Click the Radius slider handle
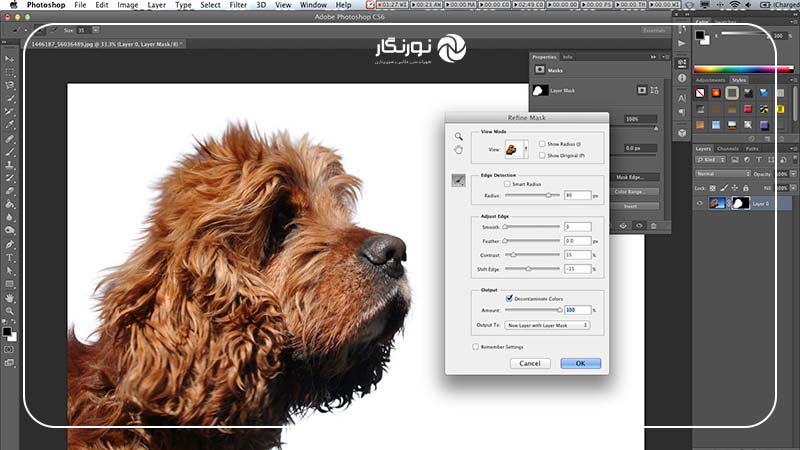 (x=548, y=195)
